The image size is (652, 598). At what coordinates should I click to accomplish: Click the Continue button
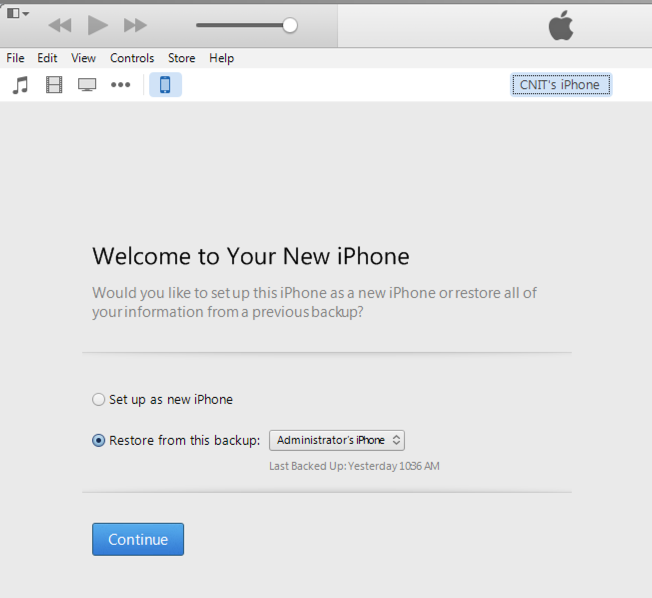pos(138,539)
